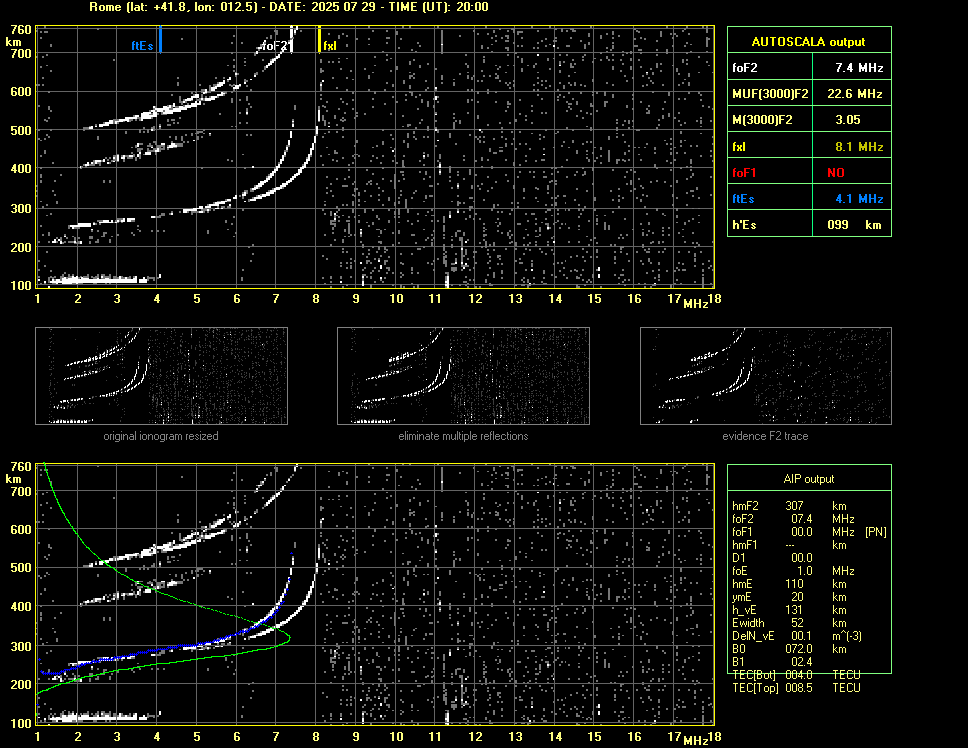This screenshot has height=748, width=968.
Task: Open the evidence F2 trace thumbnail
Action: [766, 376]
